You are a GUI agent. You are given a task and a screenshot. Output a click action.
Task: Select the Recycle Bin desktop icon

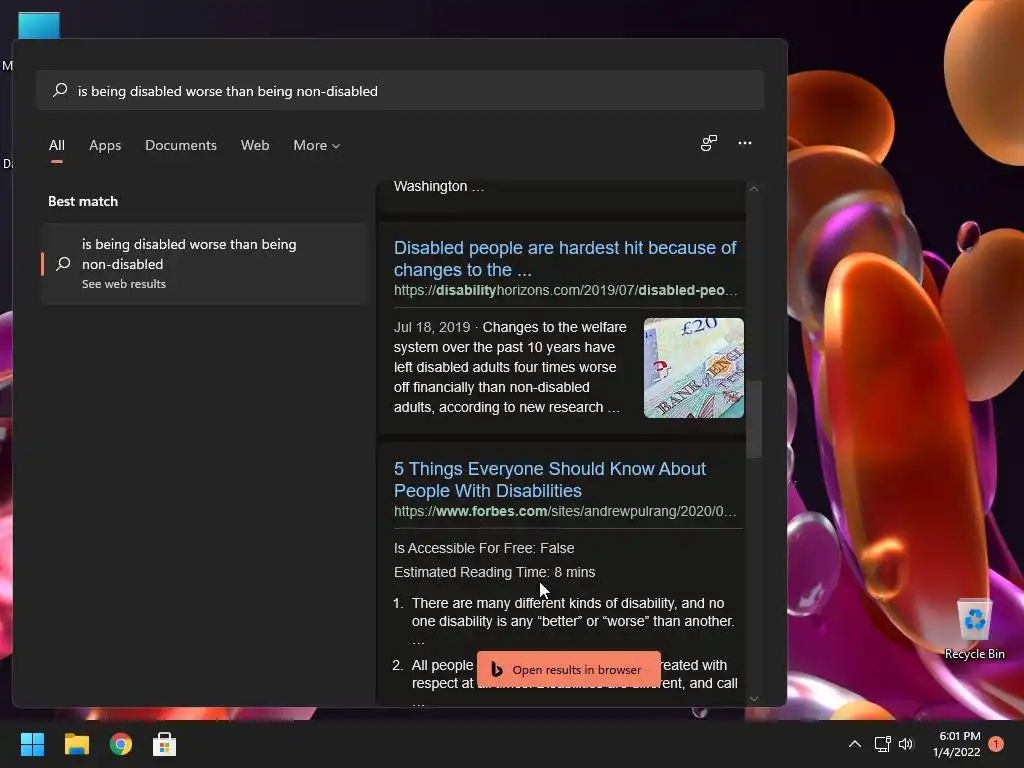(974, 630)
